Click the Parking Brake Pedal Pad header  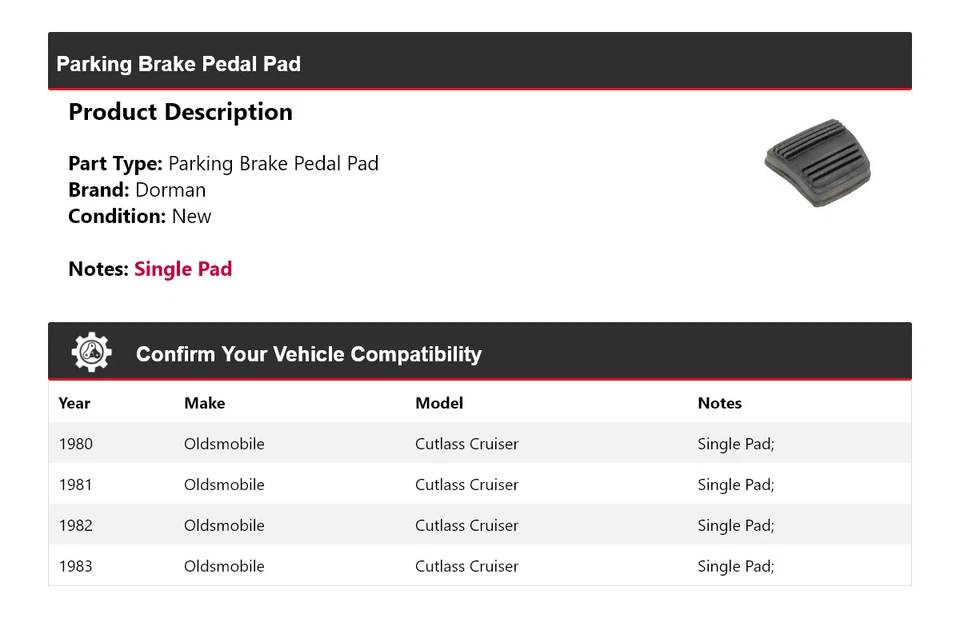[x=179, y=64]
